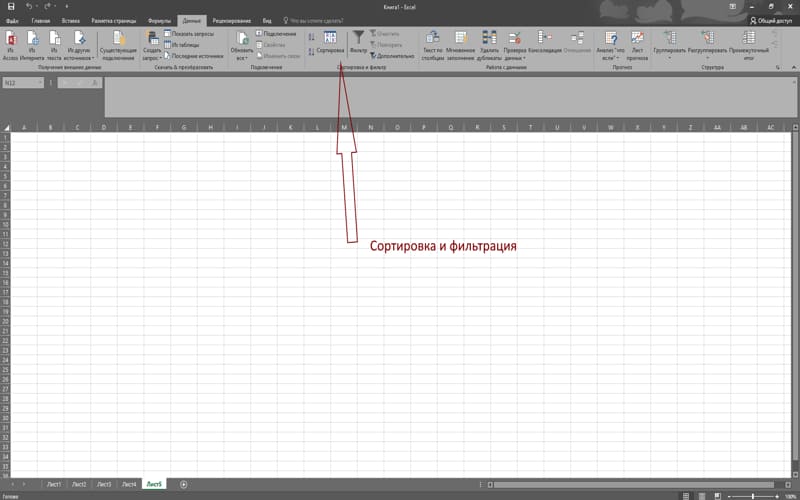The image size is (800, 500).
Task: Customize the Quick Access Toolbar dropdown
Action: (67, 7)
